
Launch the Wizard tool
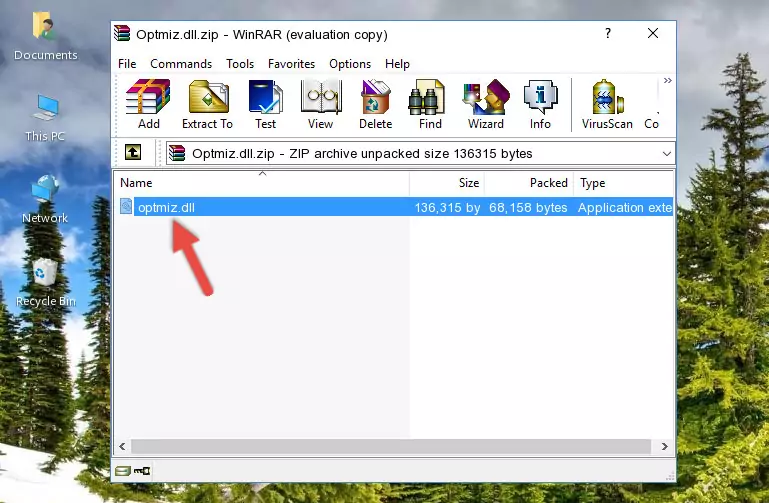486,104
